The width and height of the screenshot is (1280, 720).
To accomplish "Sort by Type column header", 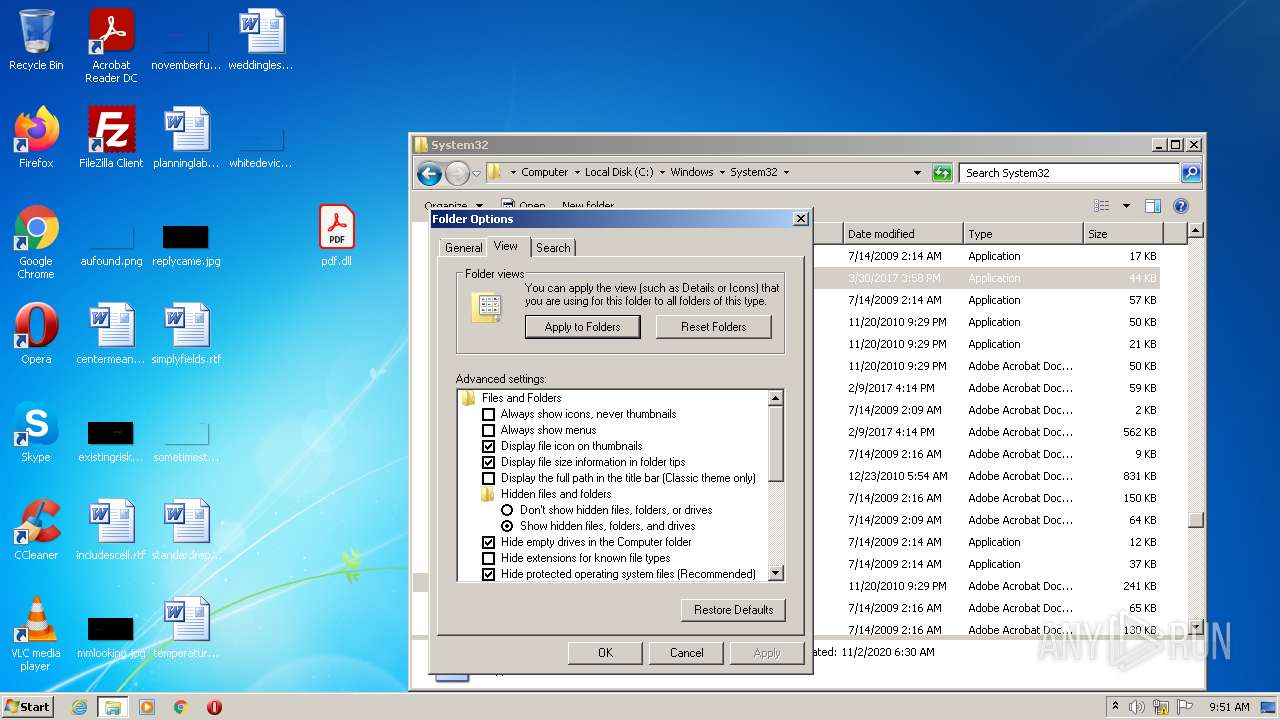I will coord(1023,234).
